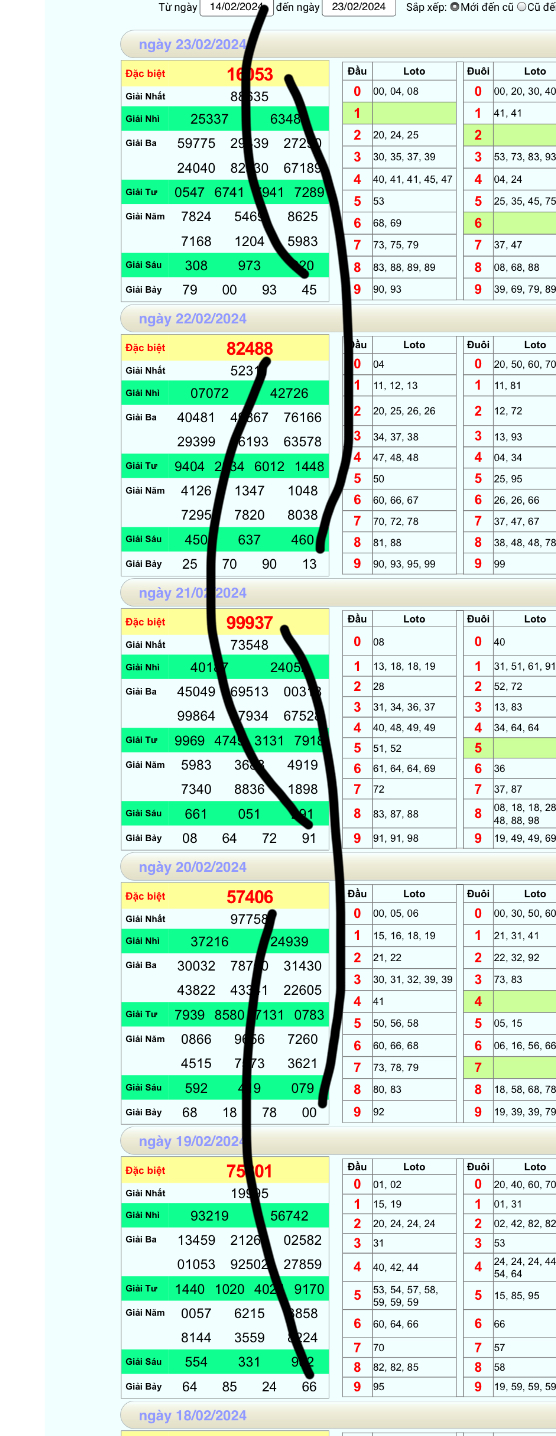Click special prize number 82488

(x=250, y=349)
